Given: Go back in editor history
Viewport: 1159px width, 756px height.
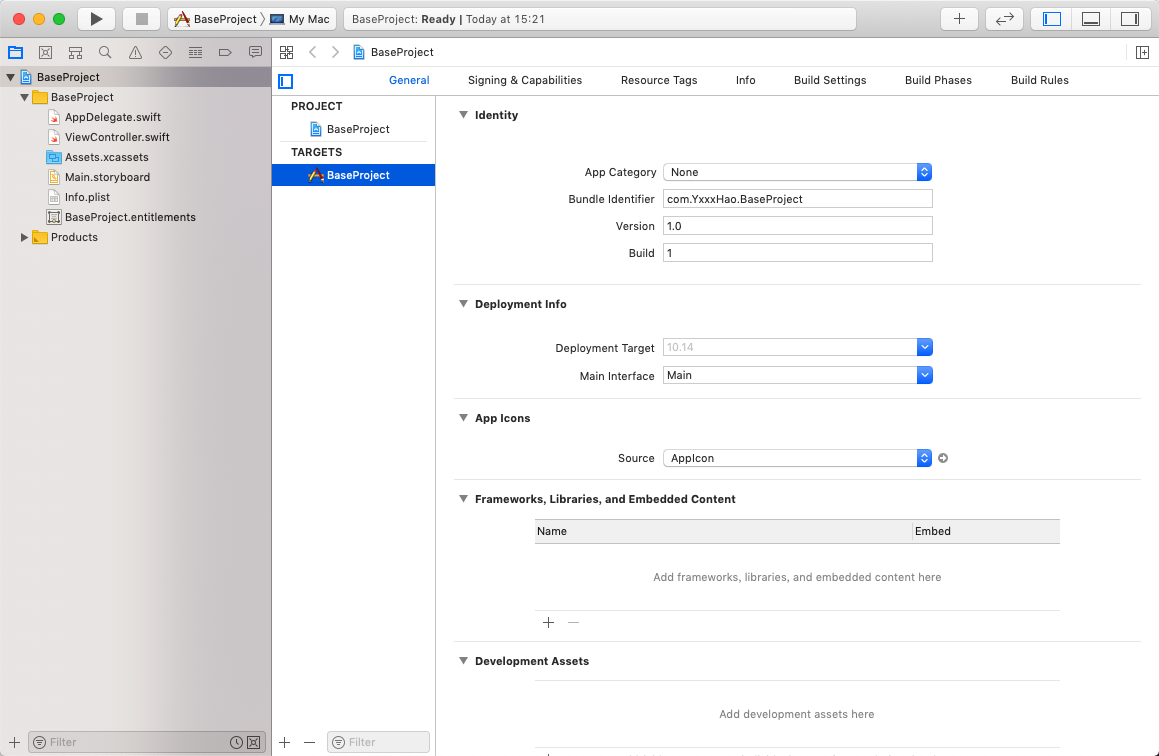Looking at the screenshot, I should (313, 52).
